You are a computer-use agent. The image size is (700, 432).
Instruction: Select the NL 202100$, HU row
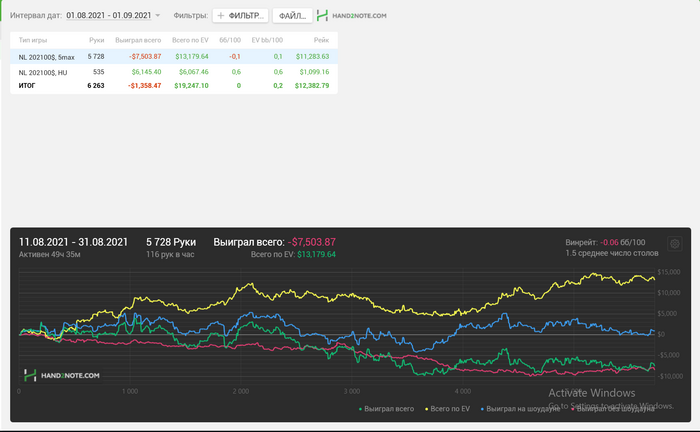(x=174, y=72)
